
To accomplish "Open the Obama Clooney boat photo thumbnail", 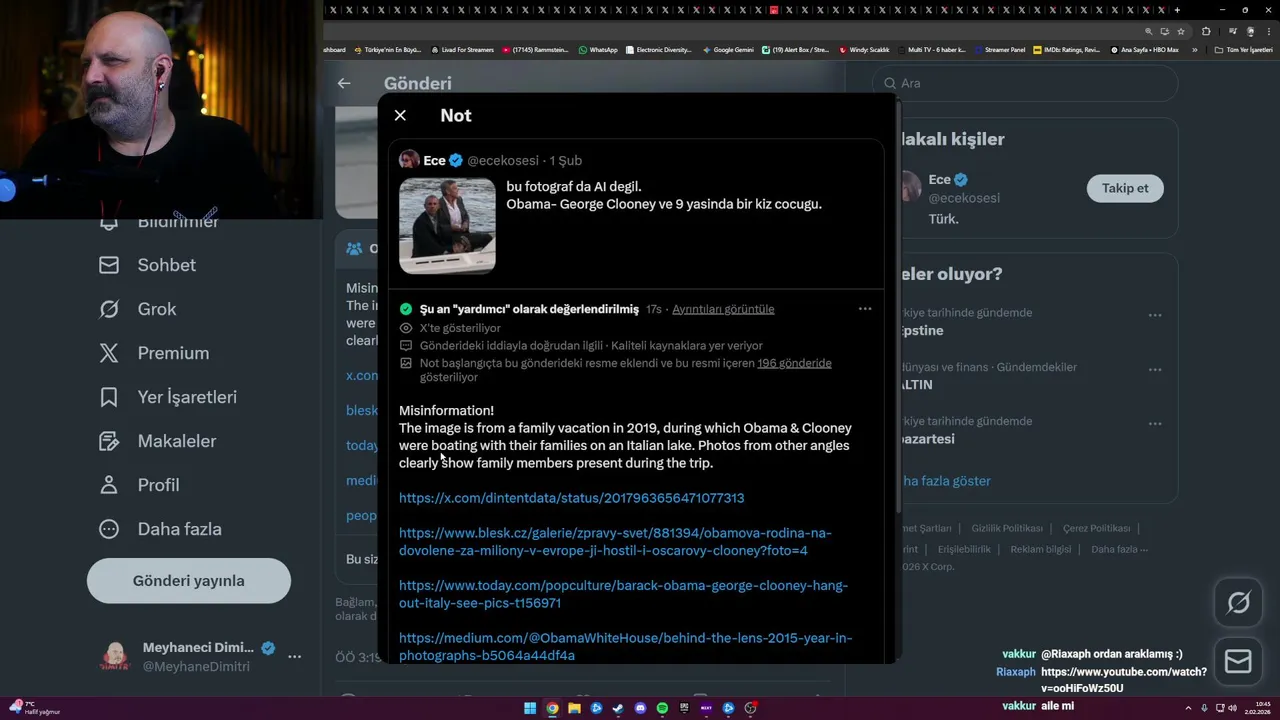I will (x=447, y=226).
